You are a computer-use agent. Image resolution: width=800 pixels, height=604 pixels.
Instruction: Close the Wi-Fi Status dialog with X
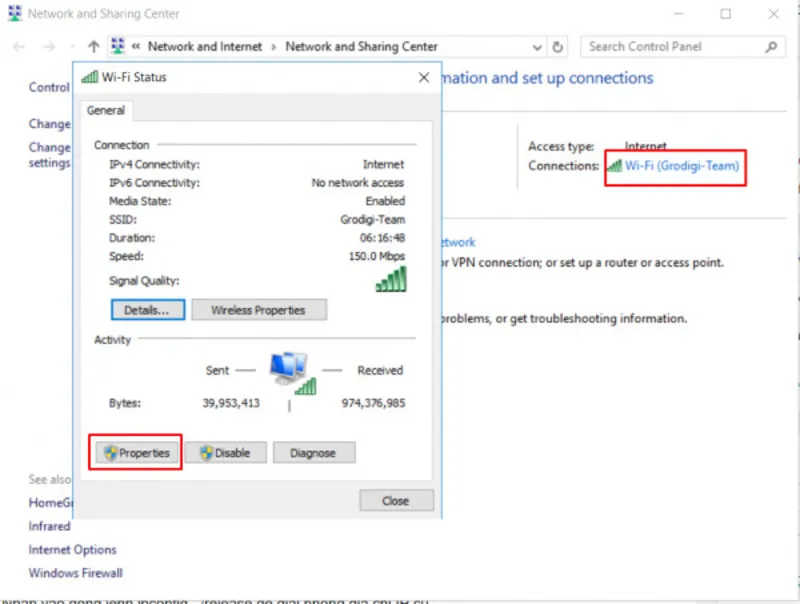pos(423,78)
